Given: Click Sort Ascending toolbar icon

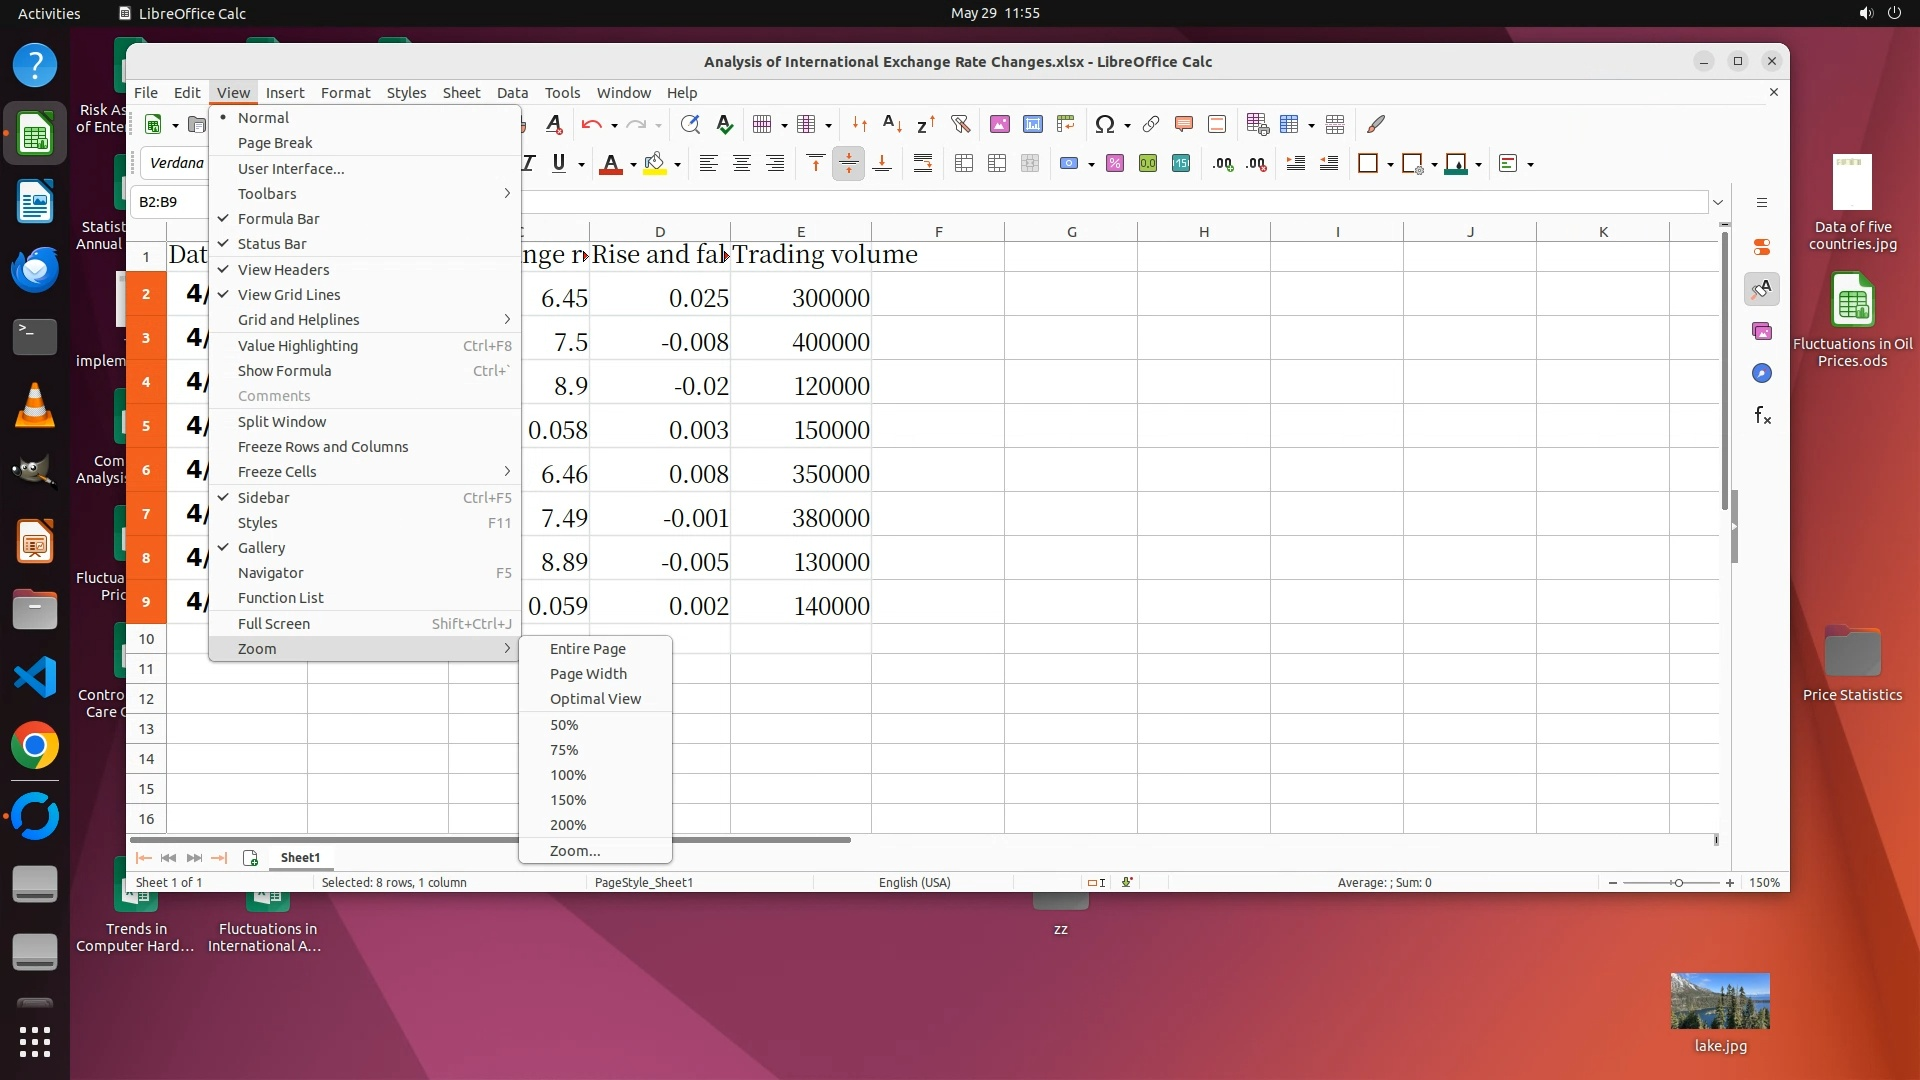Looking at the screenshot, I should click(892, 124).
